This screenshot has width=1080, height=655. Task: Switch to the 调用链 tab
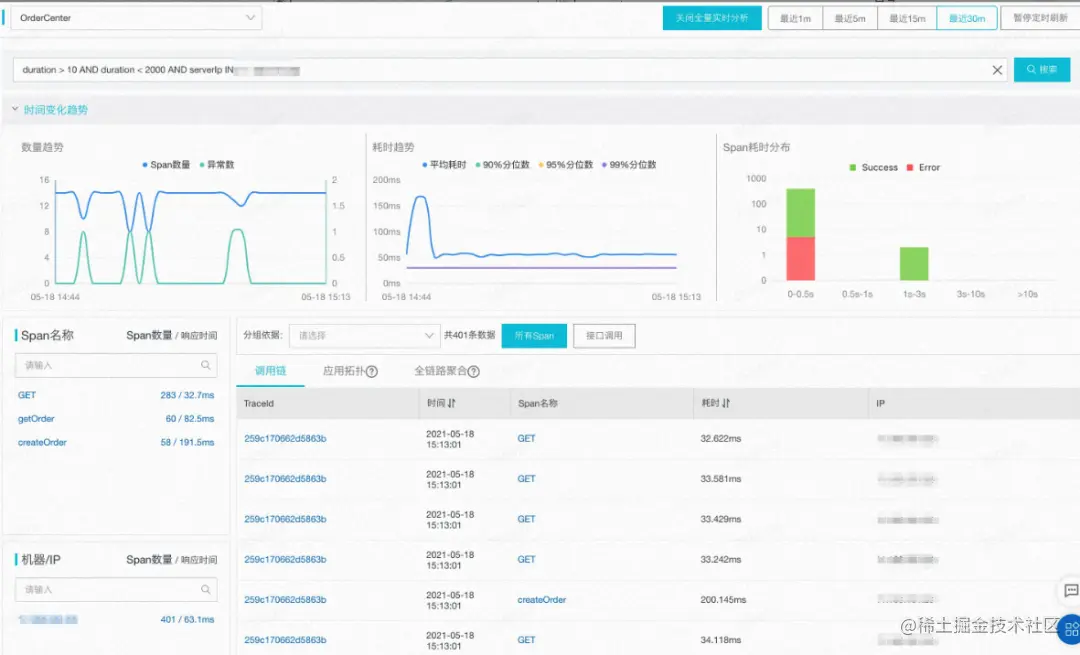[x=270, y=371]
